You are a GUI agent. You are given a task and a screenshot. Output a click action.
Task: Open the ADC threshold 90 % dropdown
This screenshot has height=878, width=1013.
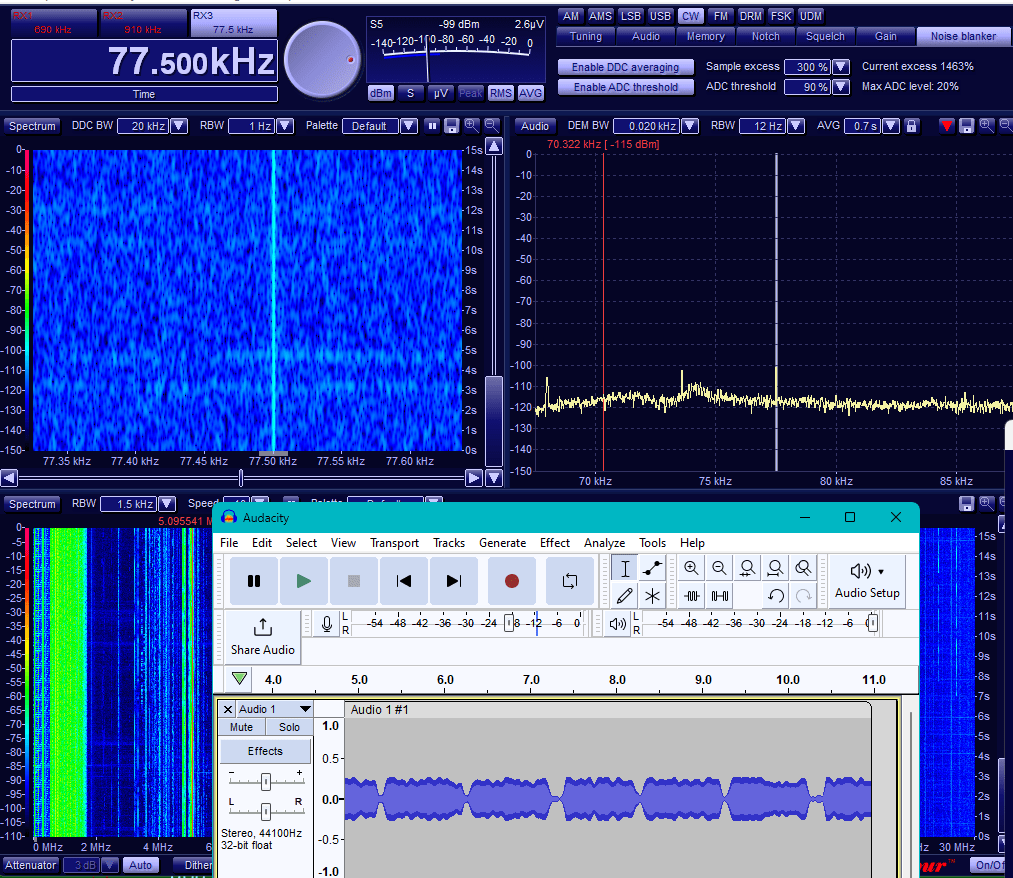coord(841,87)
